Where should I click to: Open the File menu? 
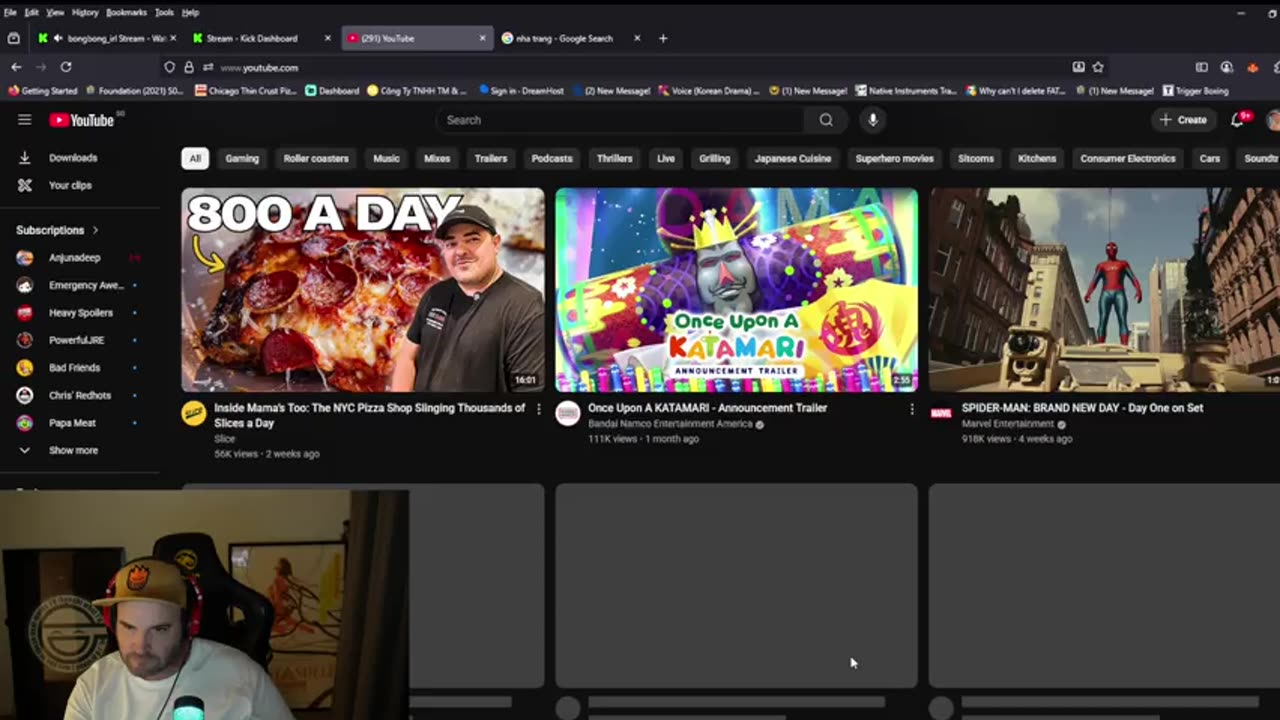[x=10, y=12]
